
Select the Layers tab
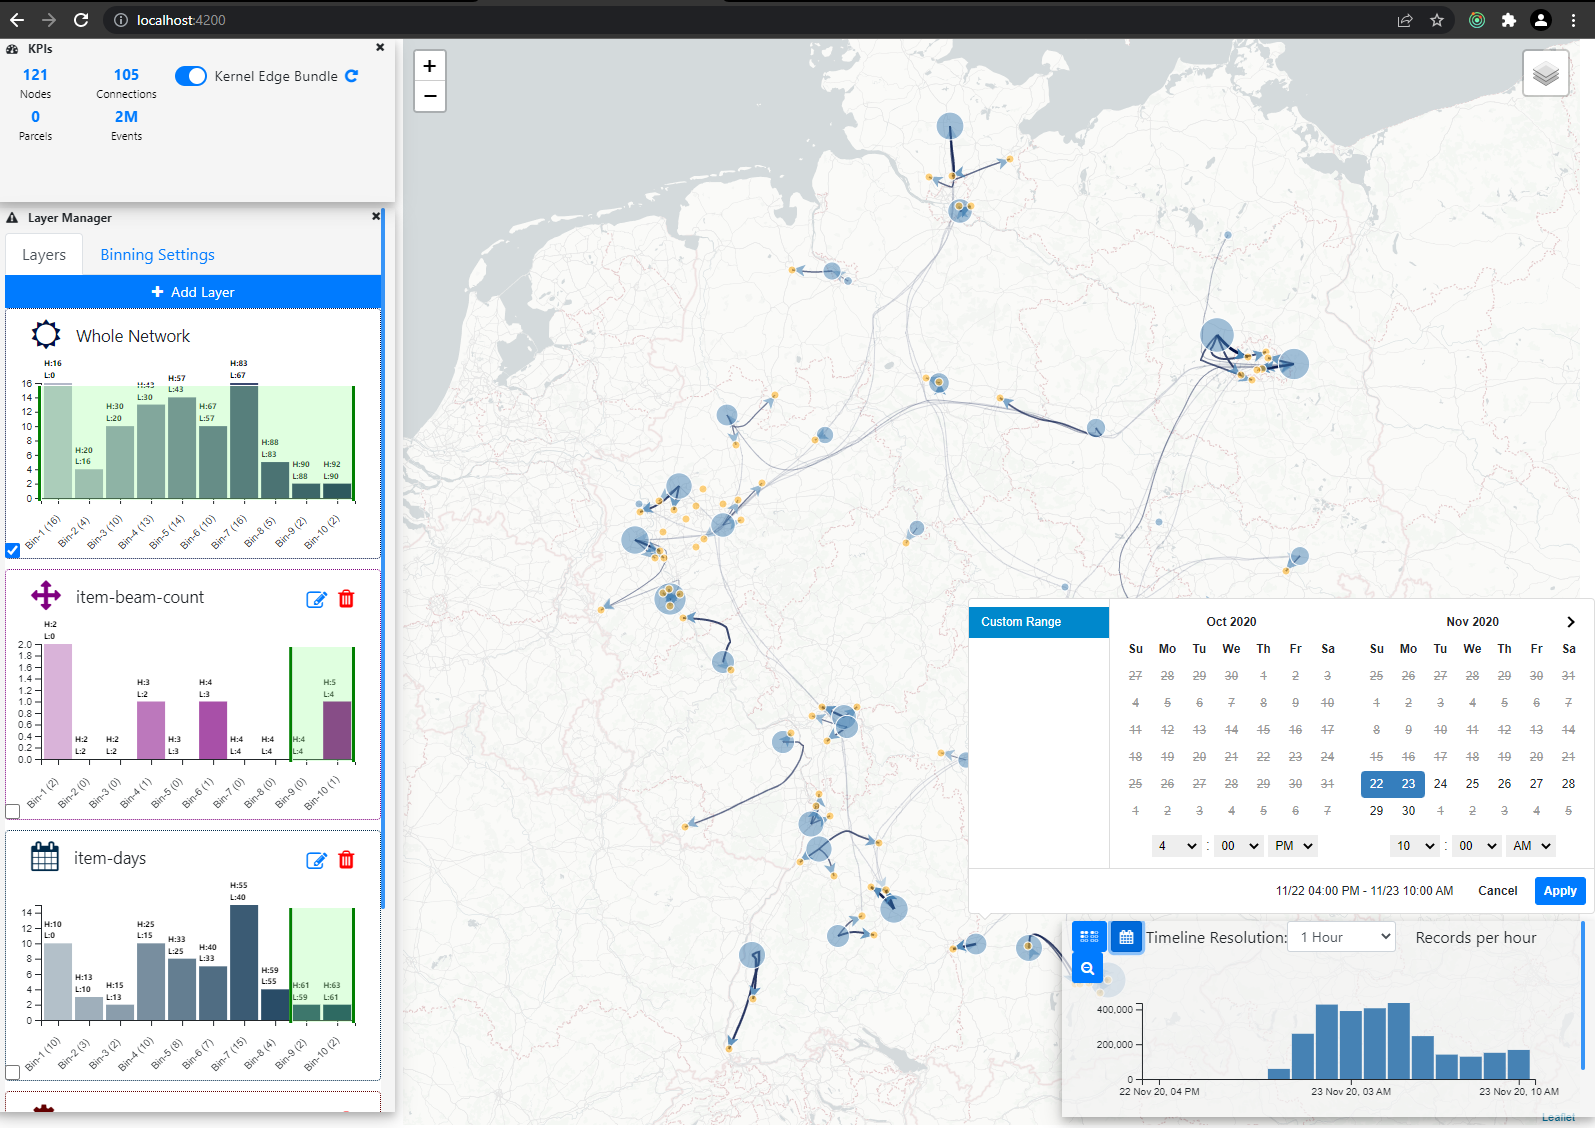tap(44, 255)
